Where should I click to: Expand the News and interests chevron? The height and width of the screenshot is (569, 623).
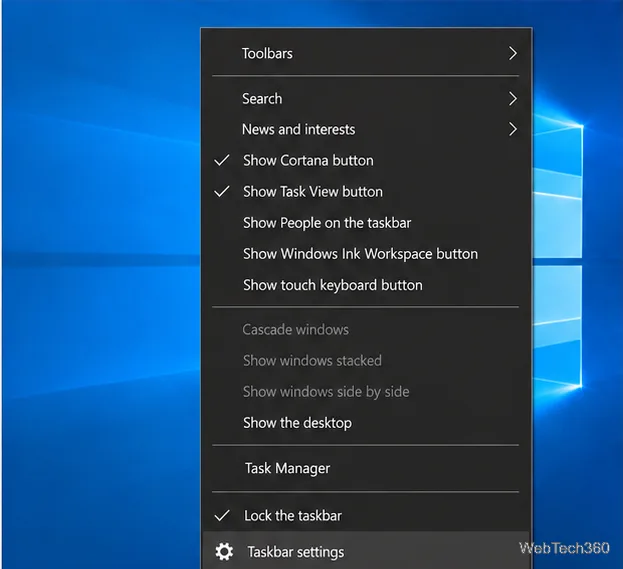[x=513, y=129]
